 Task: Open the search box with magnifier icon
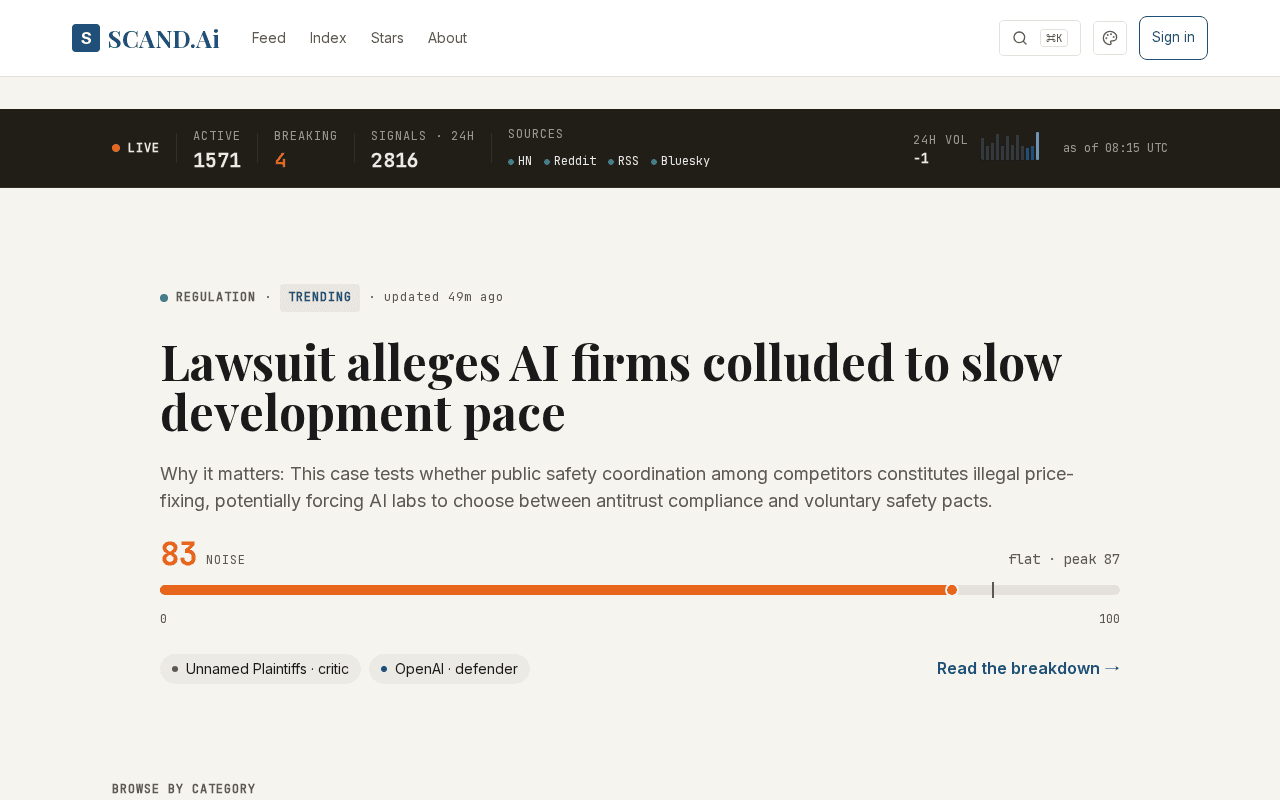1039,38
